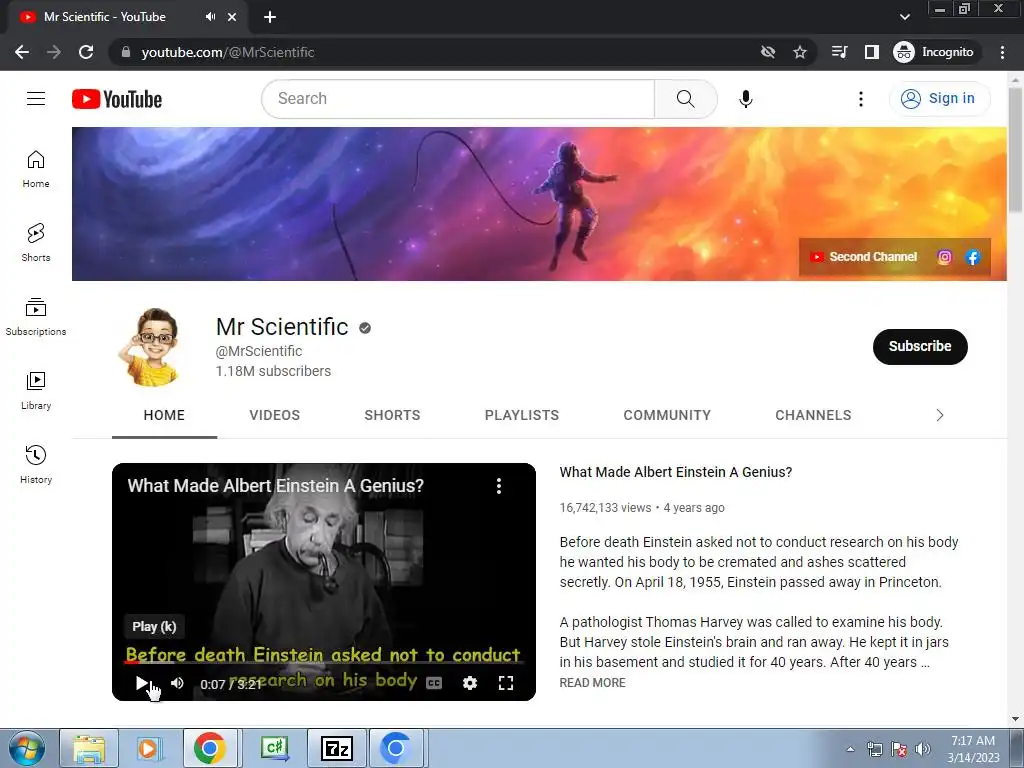Click video title overlay in player
Viewport: 1024px width, 768px height.
pos(275,486)
